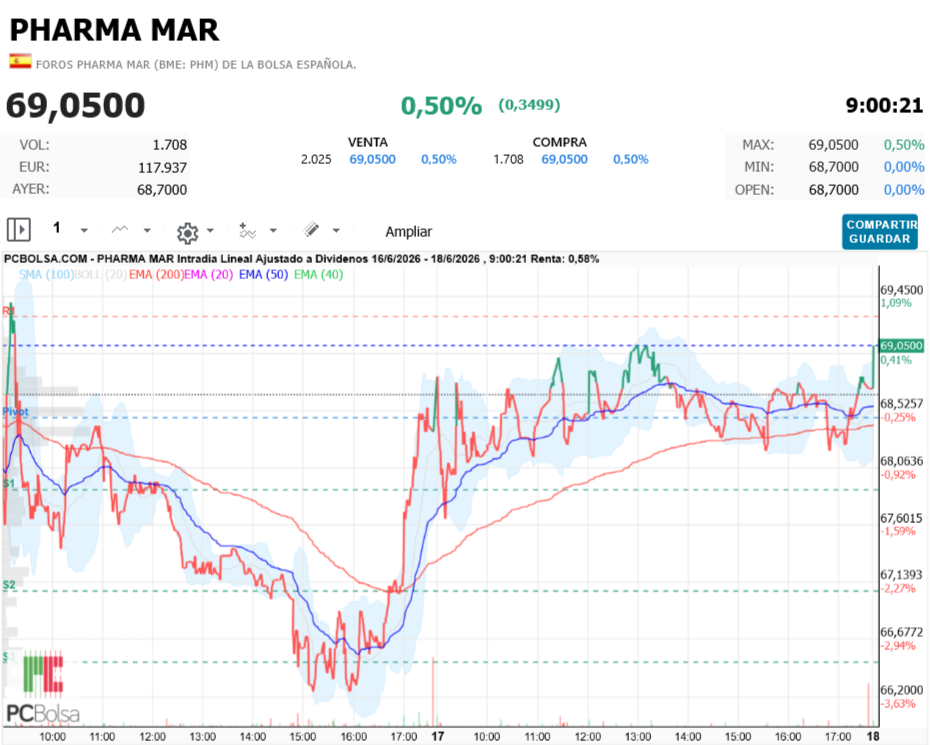Screen dimensions: 930x745
Task: Click the S2 support level label
Action: [x=9, y=585]
